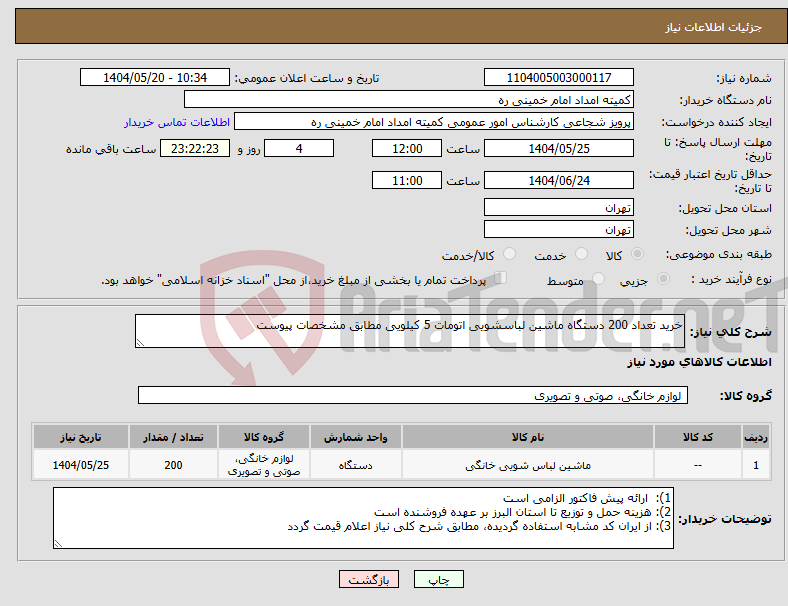788x606 pixels.
Task: Click the row number cell 1
Action: [x=755, y=465]
